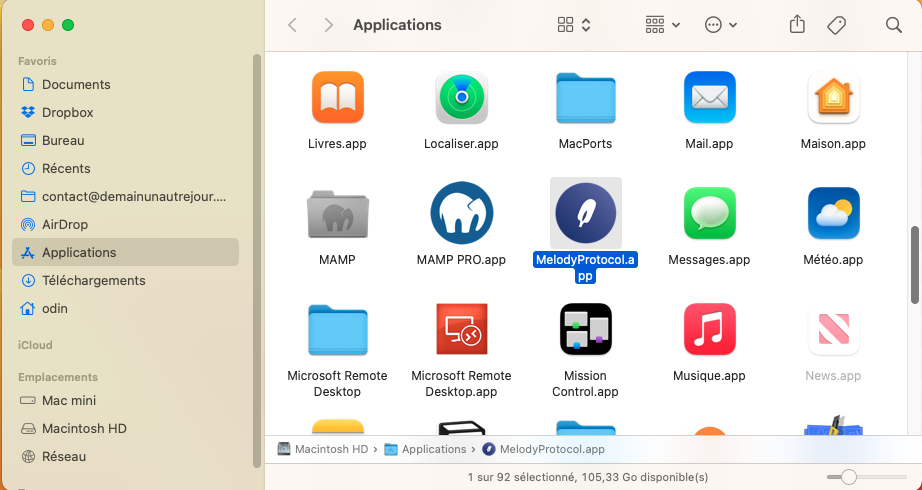The image size is (922, 490).
Task: Select the MAMP PRO.app icon
Action: pos(461,213)
